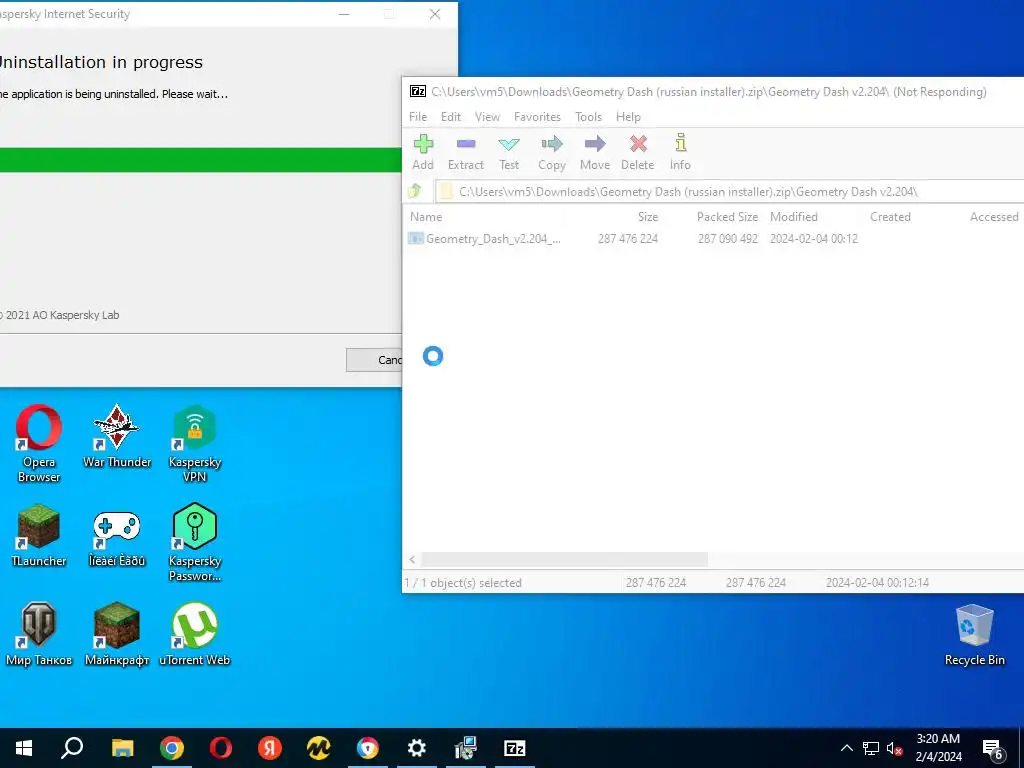1024x768 pixels.
Task: Open the Favorites menu in 7-Zip
Action: [x=537, y=117]
